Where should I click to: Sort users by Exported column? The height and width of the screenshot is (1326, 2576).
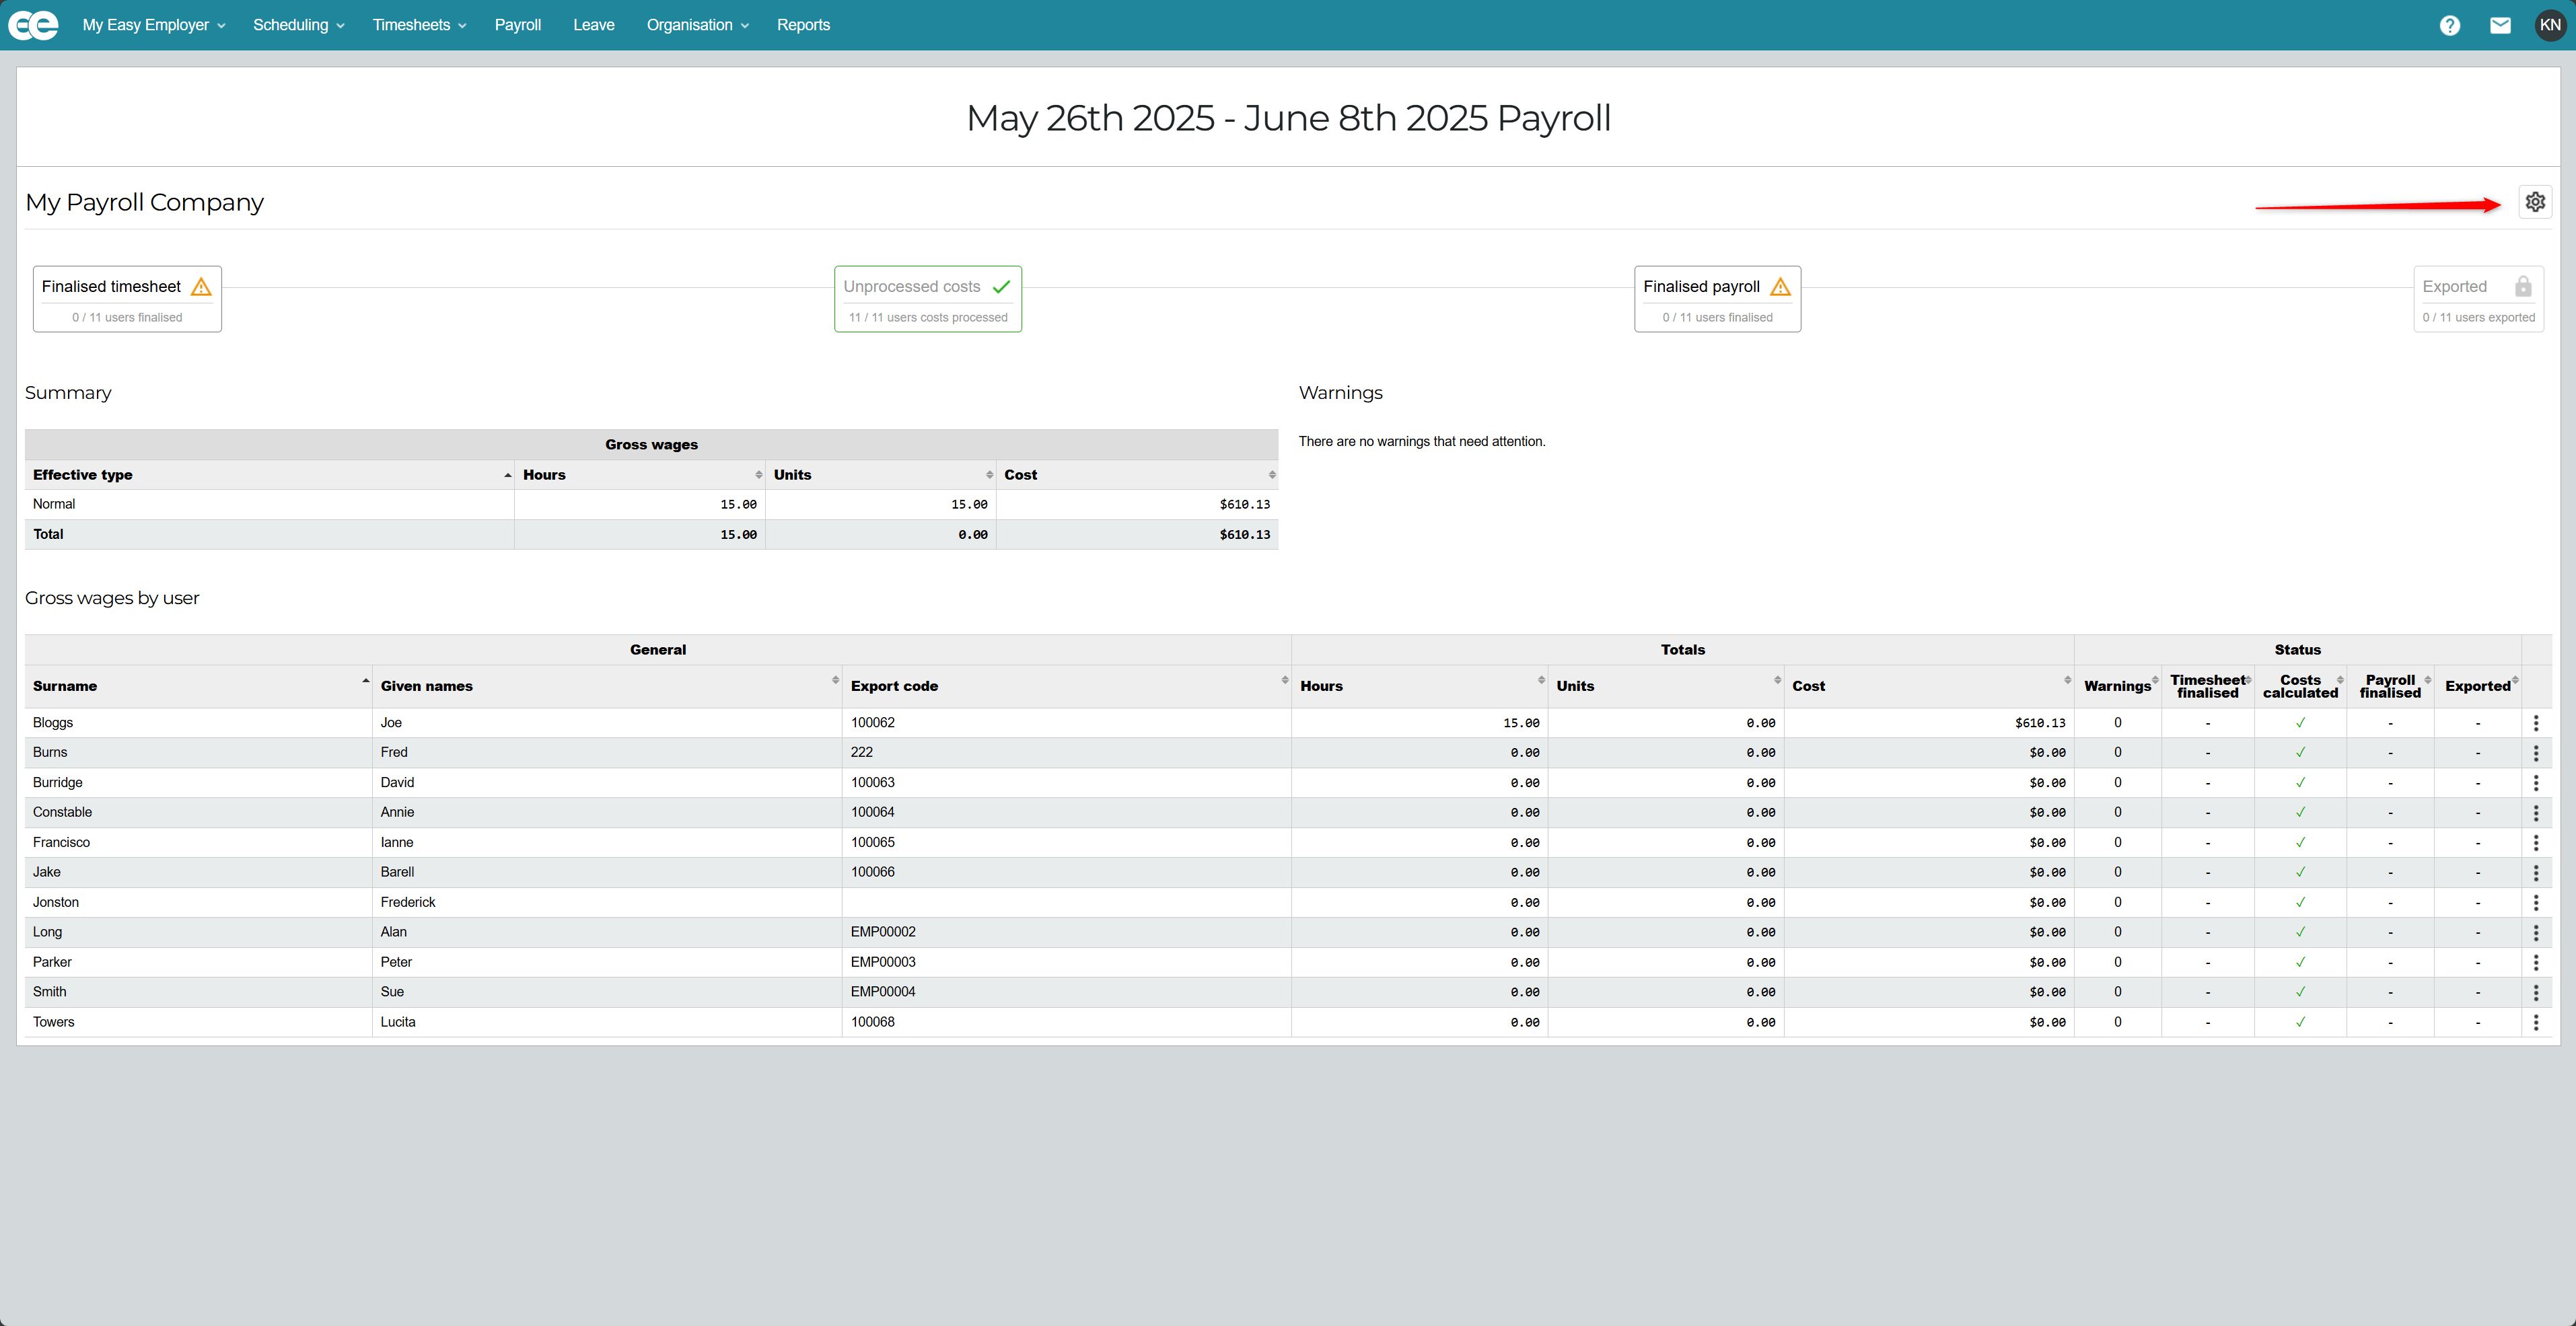[2478, 686]
